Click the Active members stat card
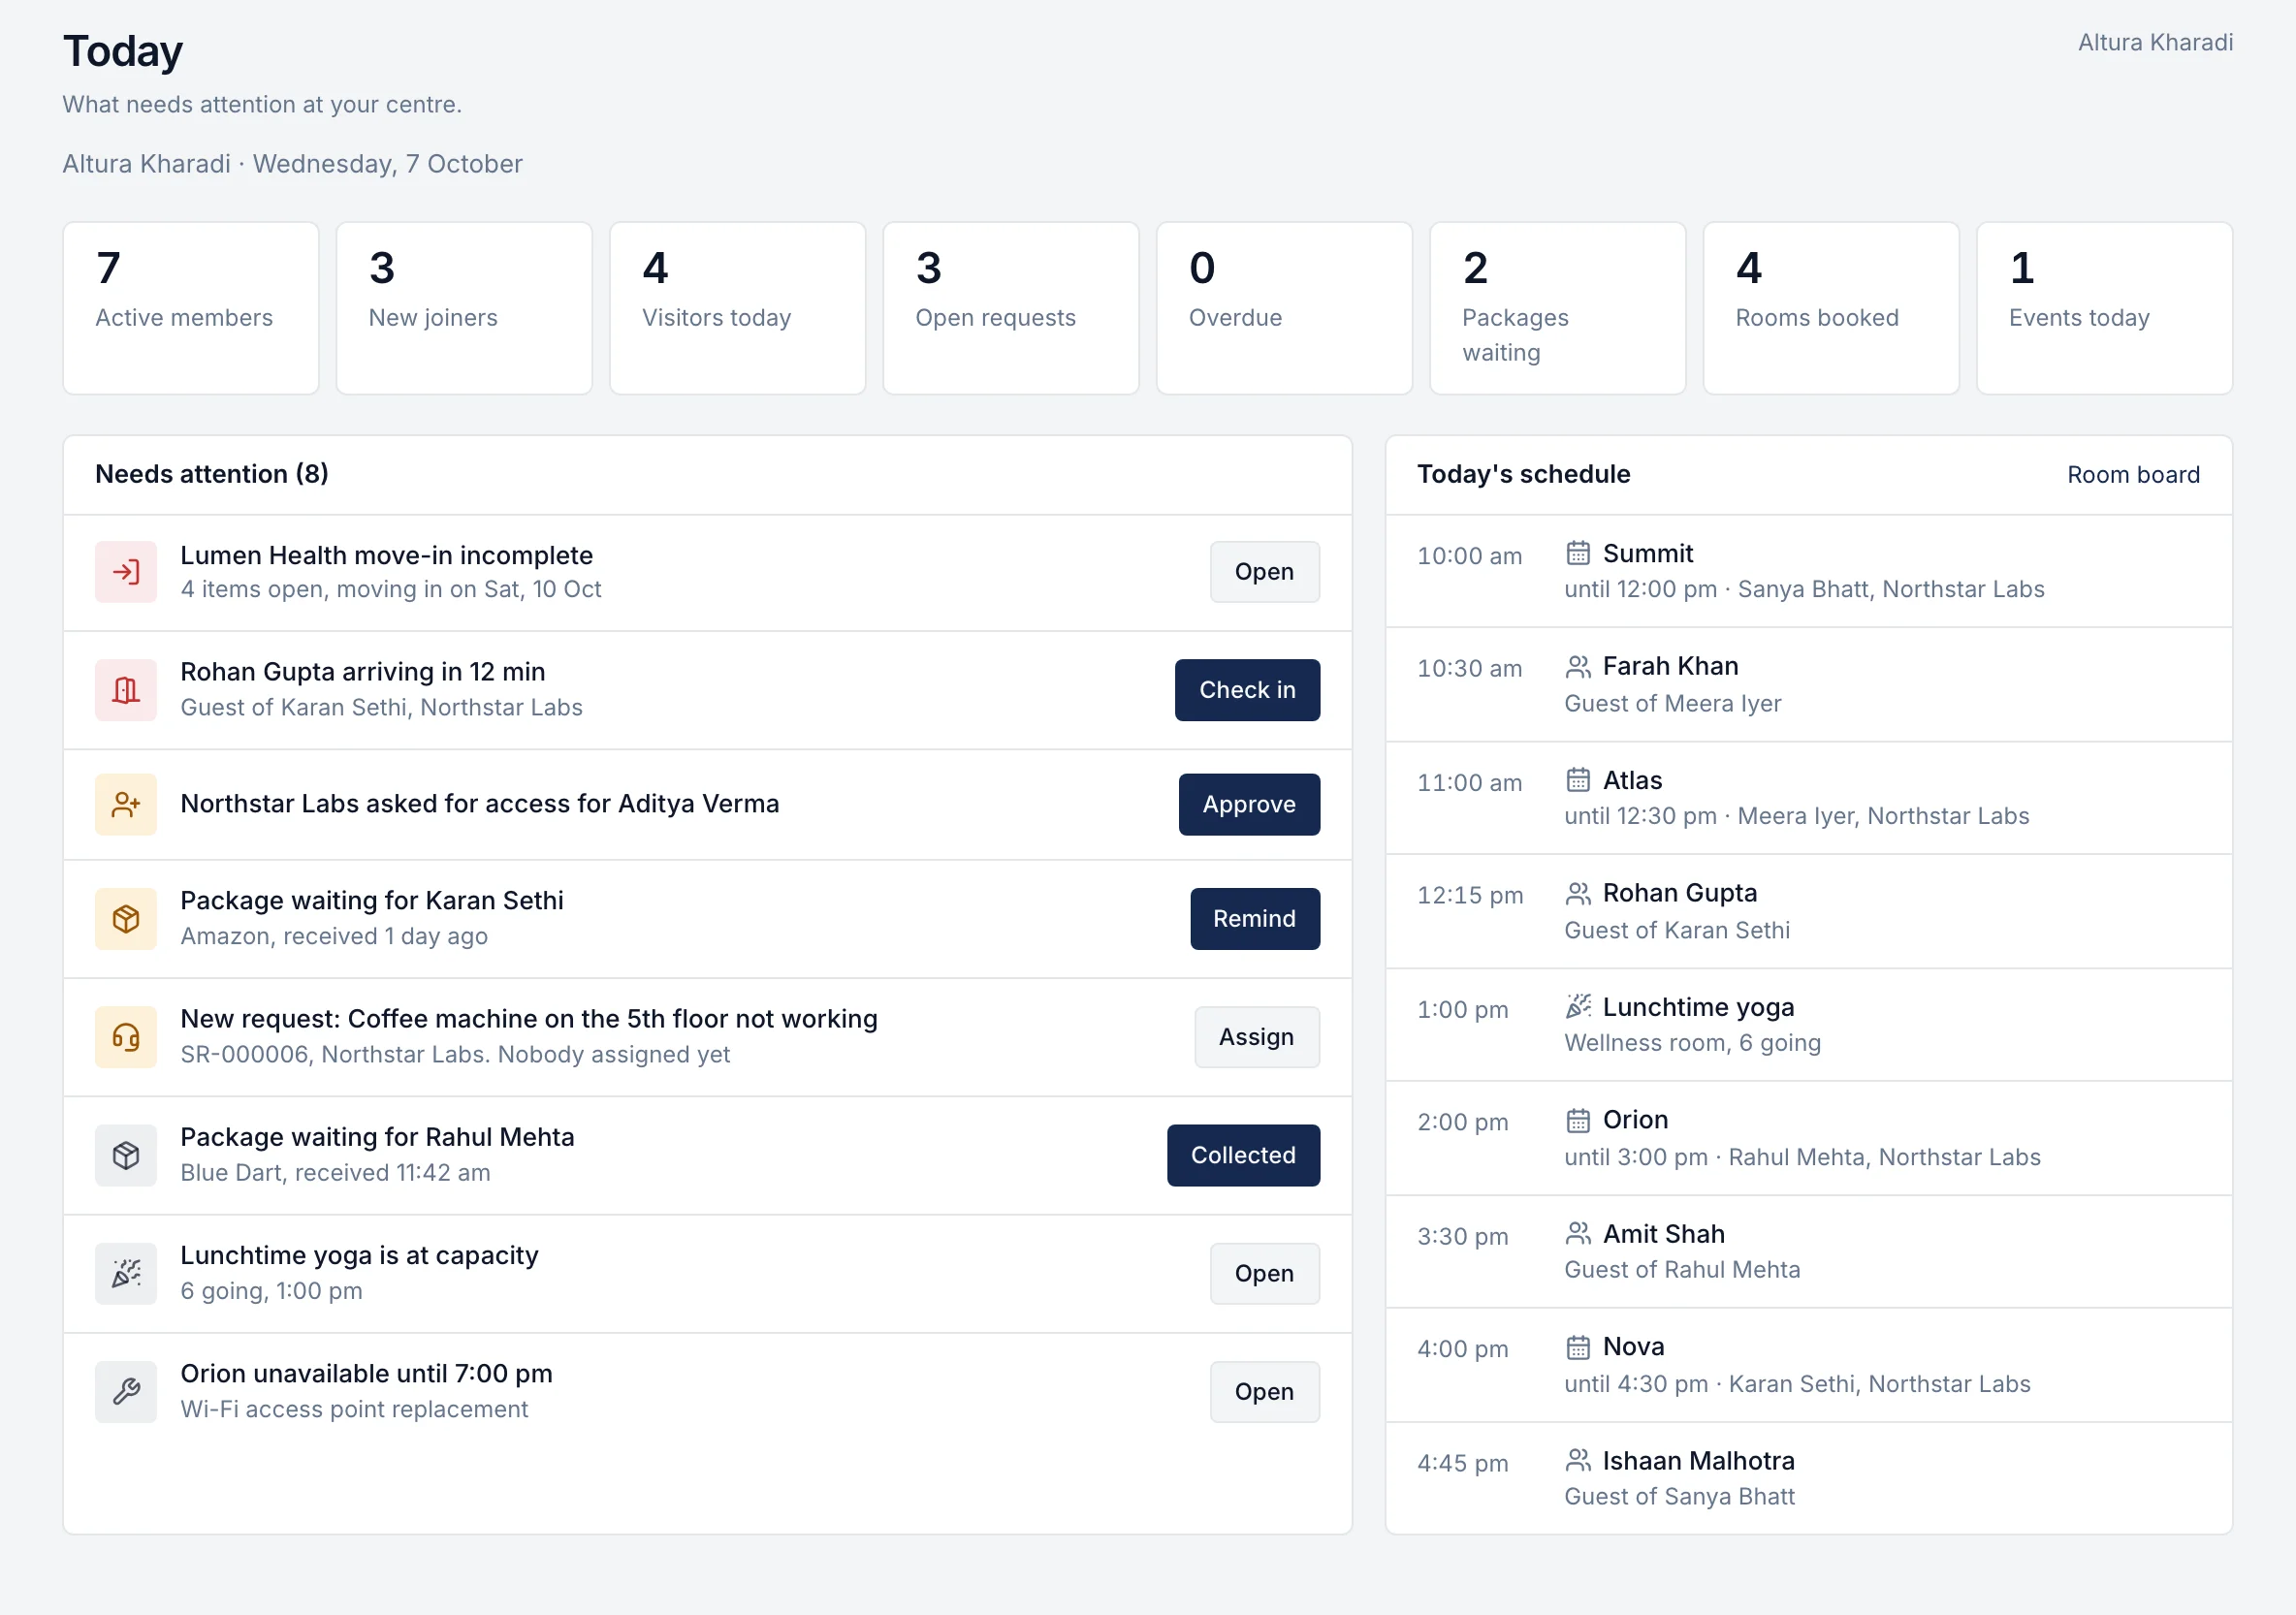2296x1615 pixels. pyautogui.click(x=191, y=308)
